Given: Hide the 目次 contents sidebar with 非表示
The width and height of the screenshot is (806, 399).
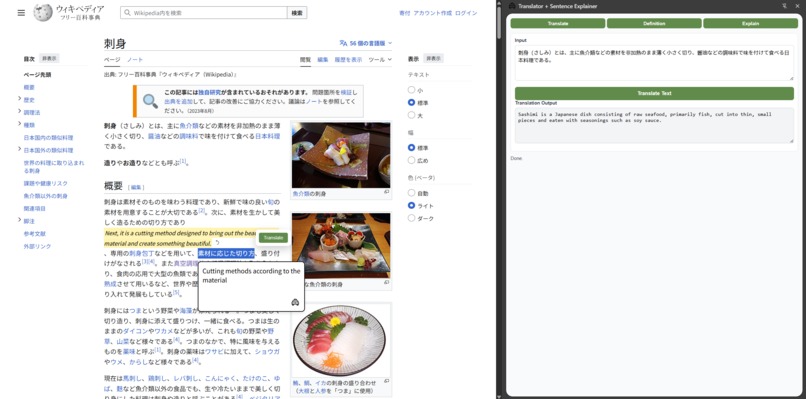Looking at the screenshot, I should coord(49,59).
